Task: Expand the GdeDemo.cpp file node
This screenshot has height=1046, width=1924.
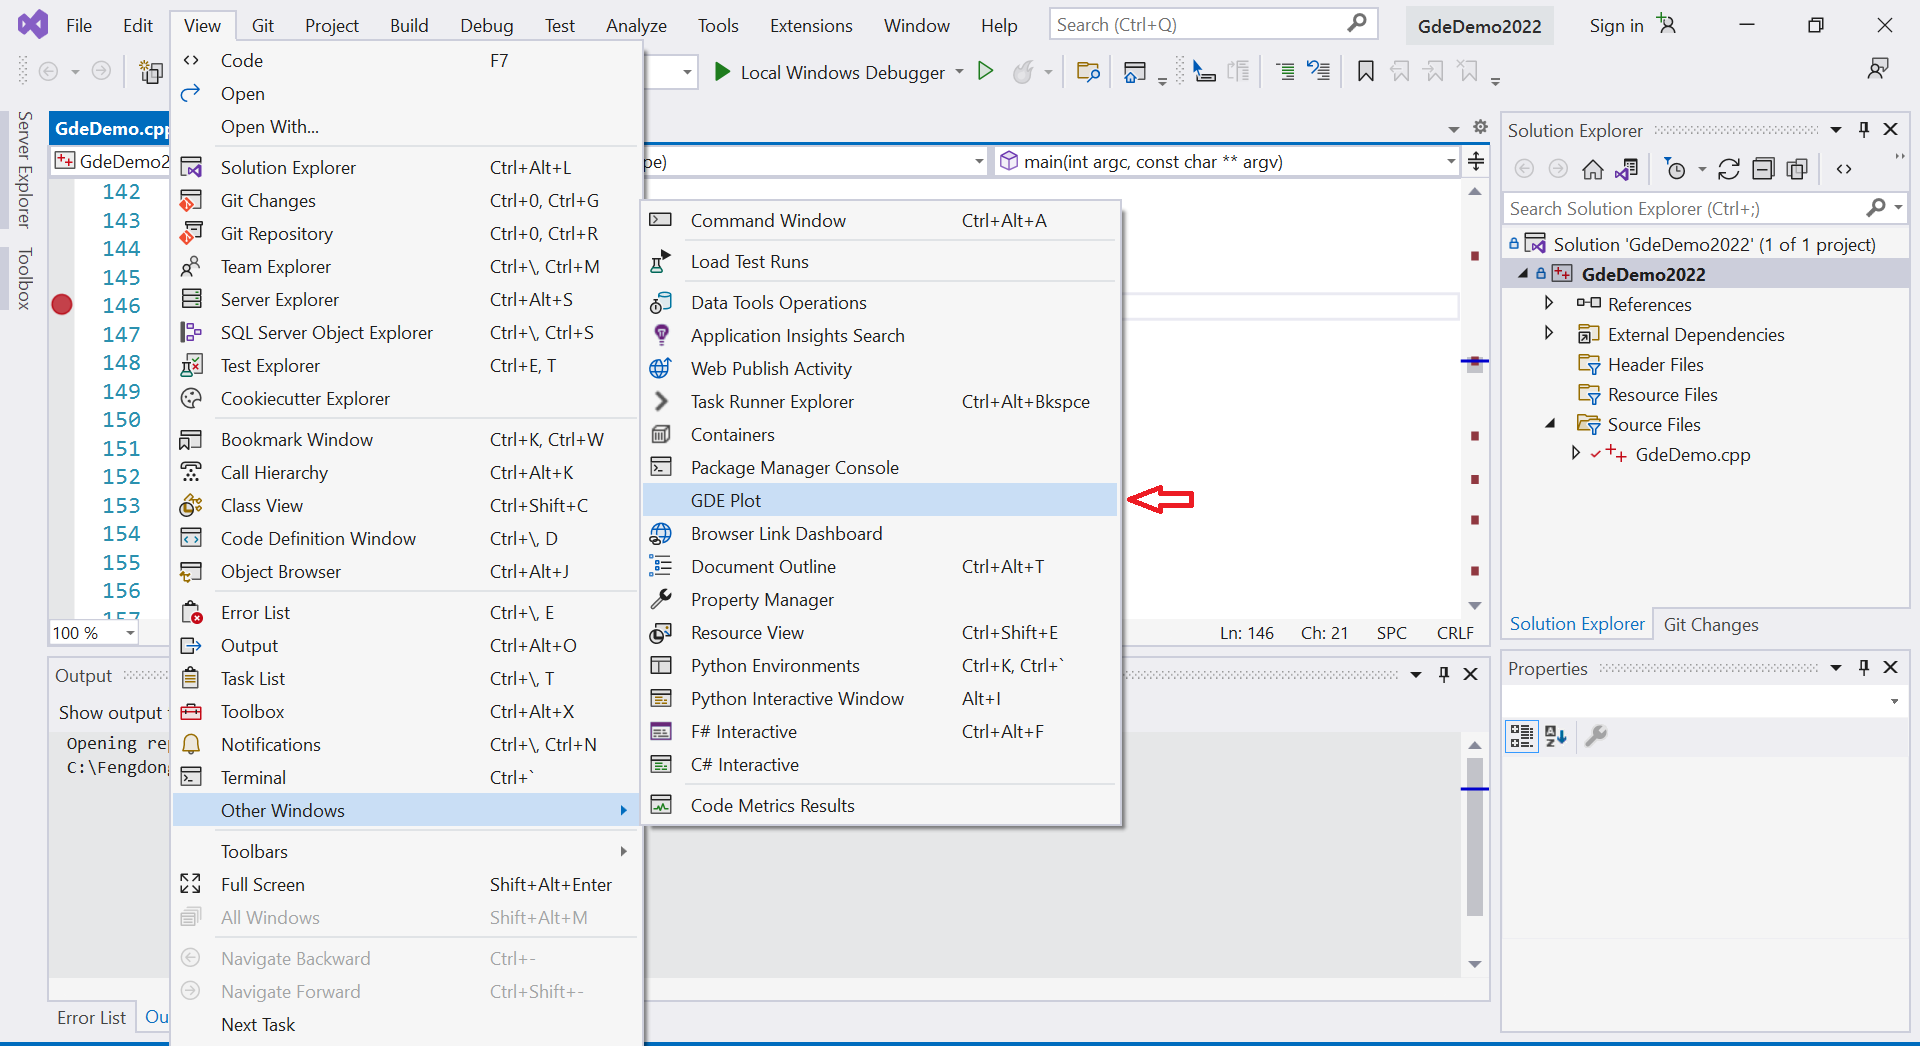Action: tap(1576, 453)
